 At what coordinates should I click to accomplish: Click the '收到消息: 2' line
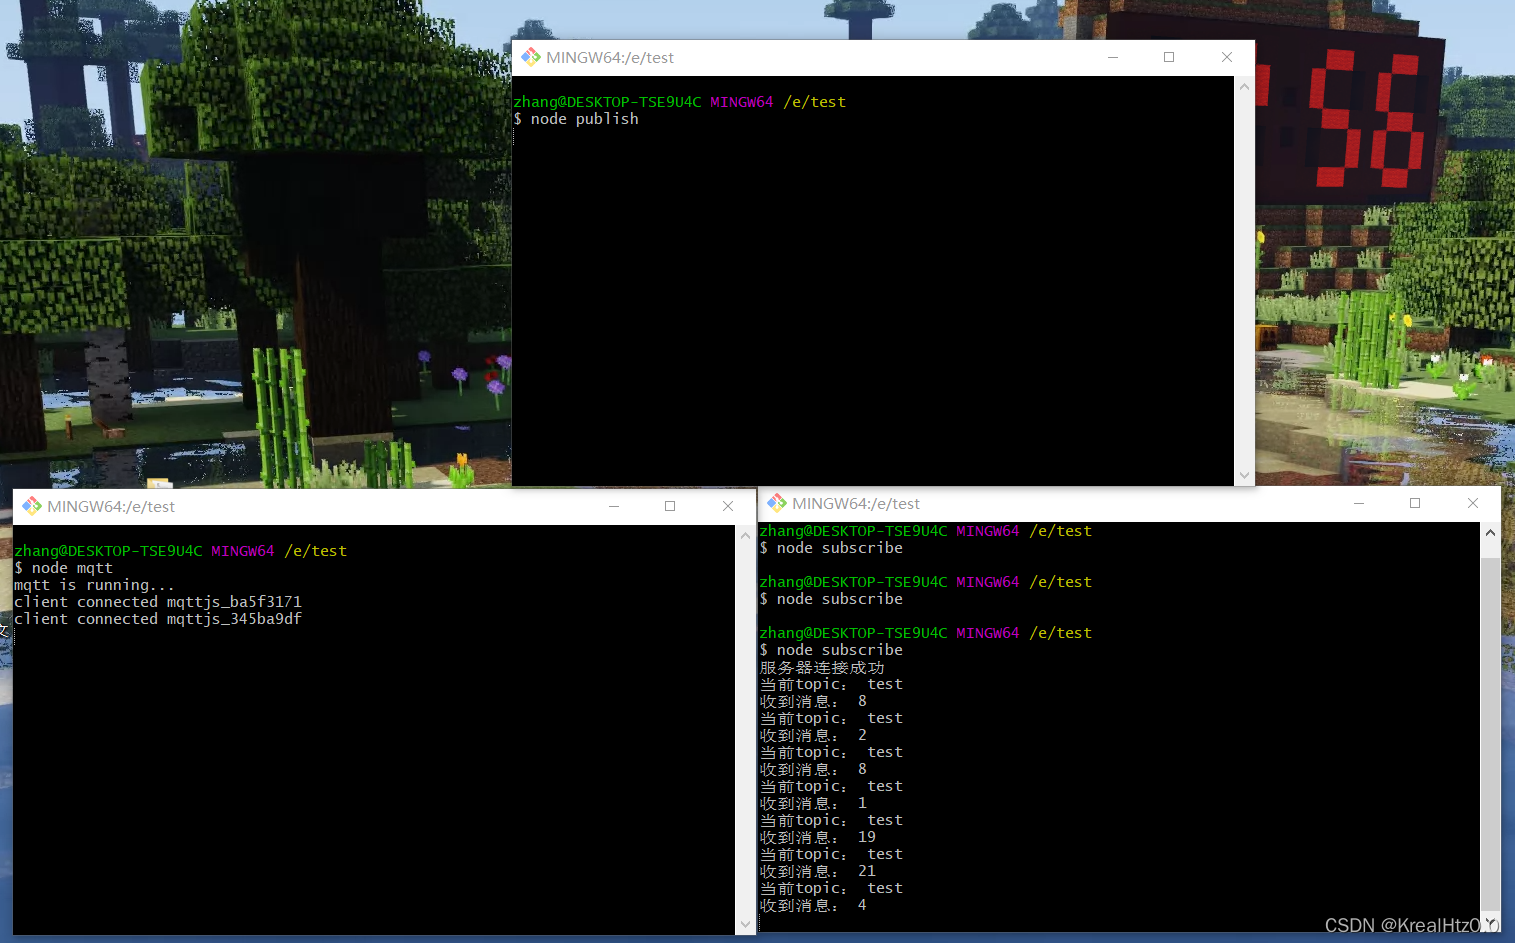[814, 735]
